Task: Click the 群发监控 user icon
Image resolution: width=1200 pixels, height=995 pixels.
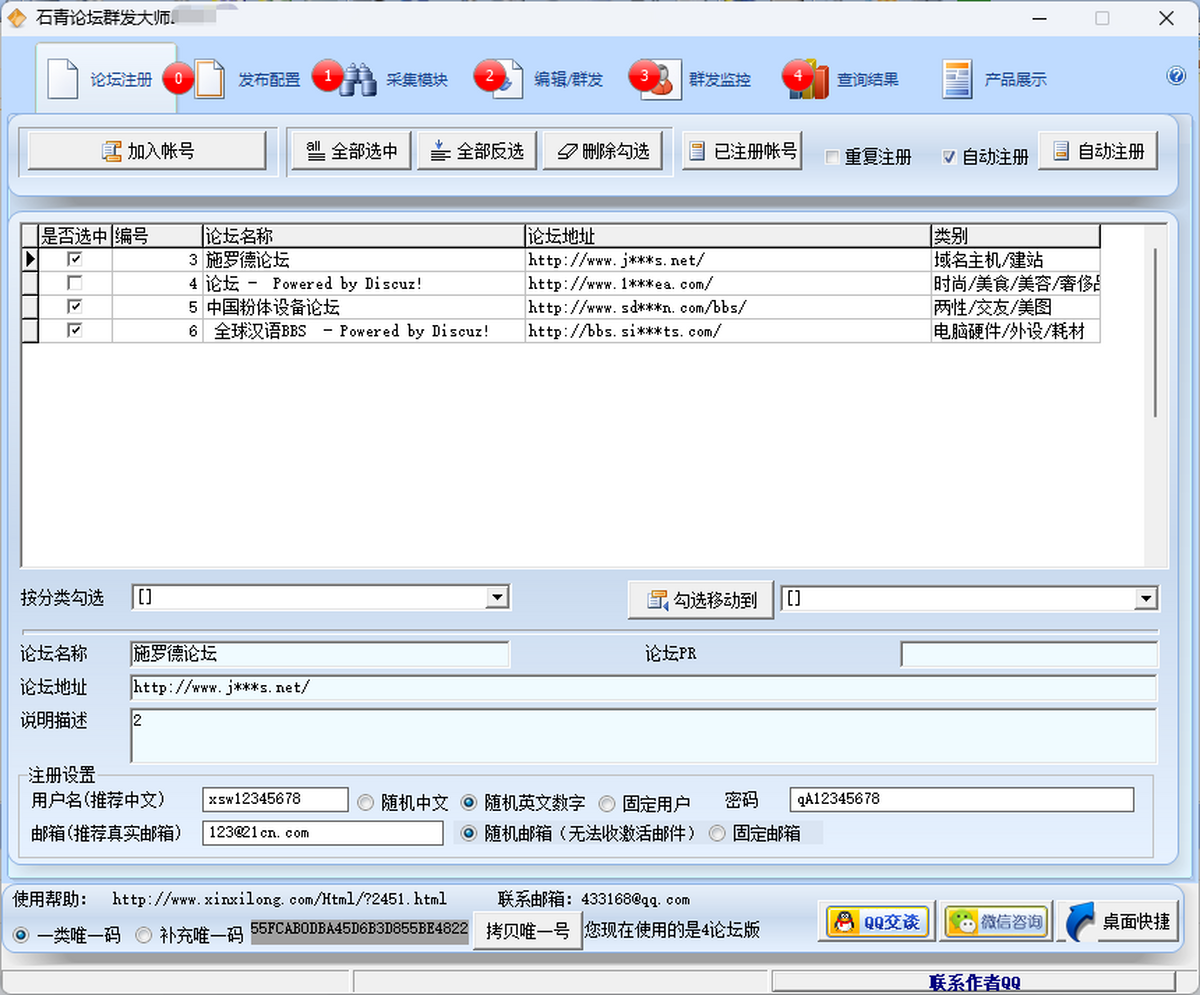Action: pyautogui.click(x=660, y=80)
